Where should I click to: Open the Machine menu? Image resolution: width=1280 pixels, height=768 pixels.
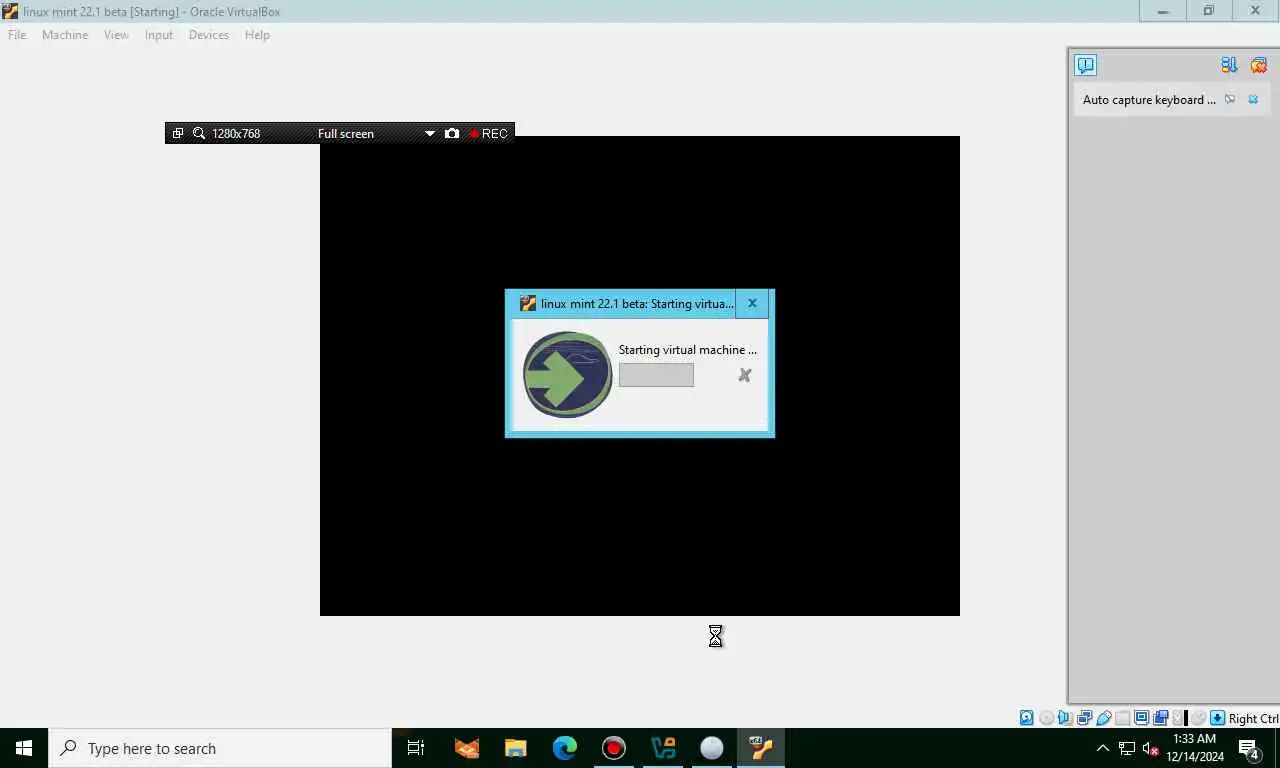(x=65, y=35)
